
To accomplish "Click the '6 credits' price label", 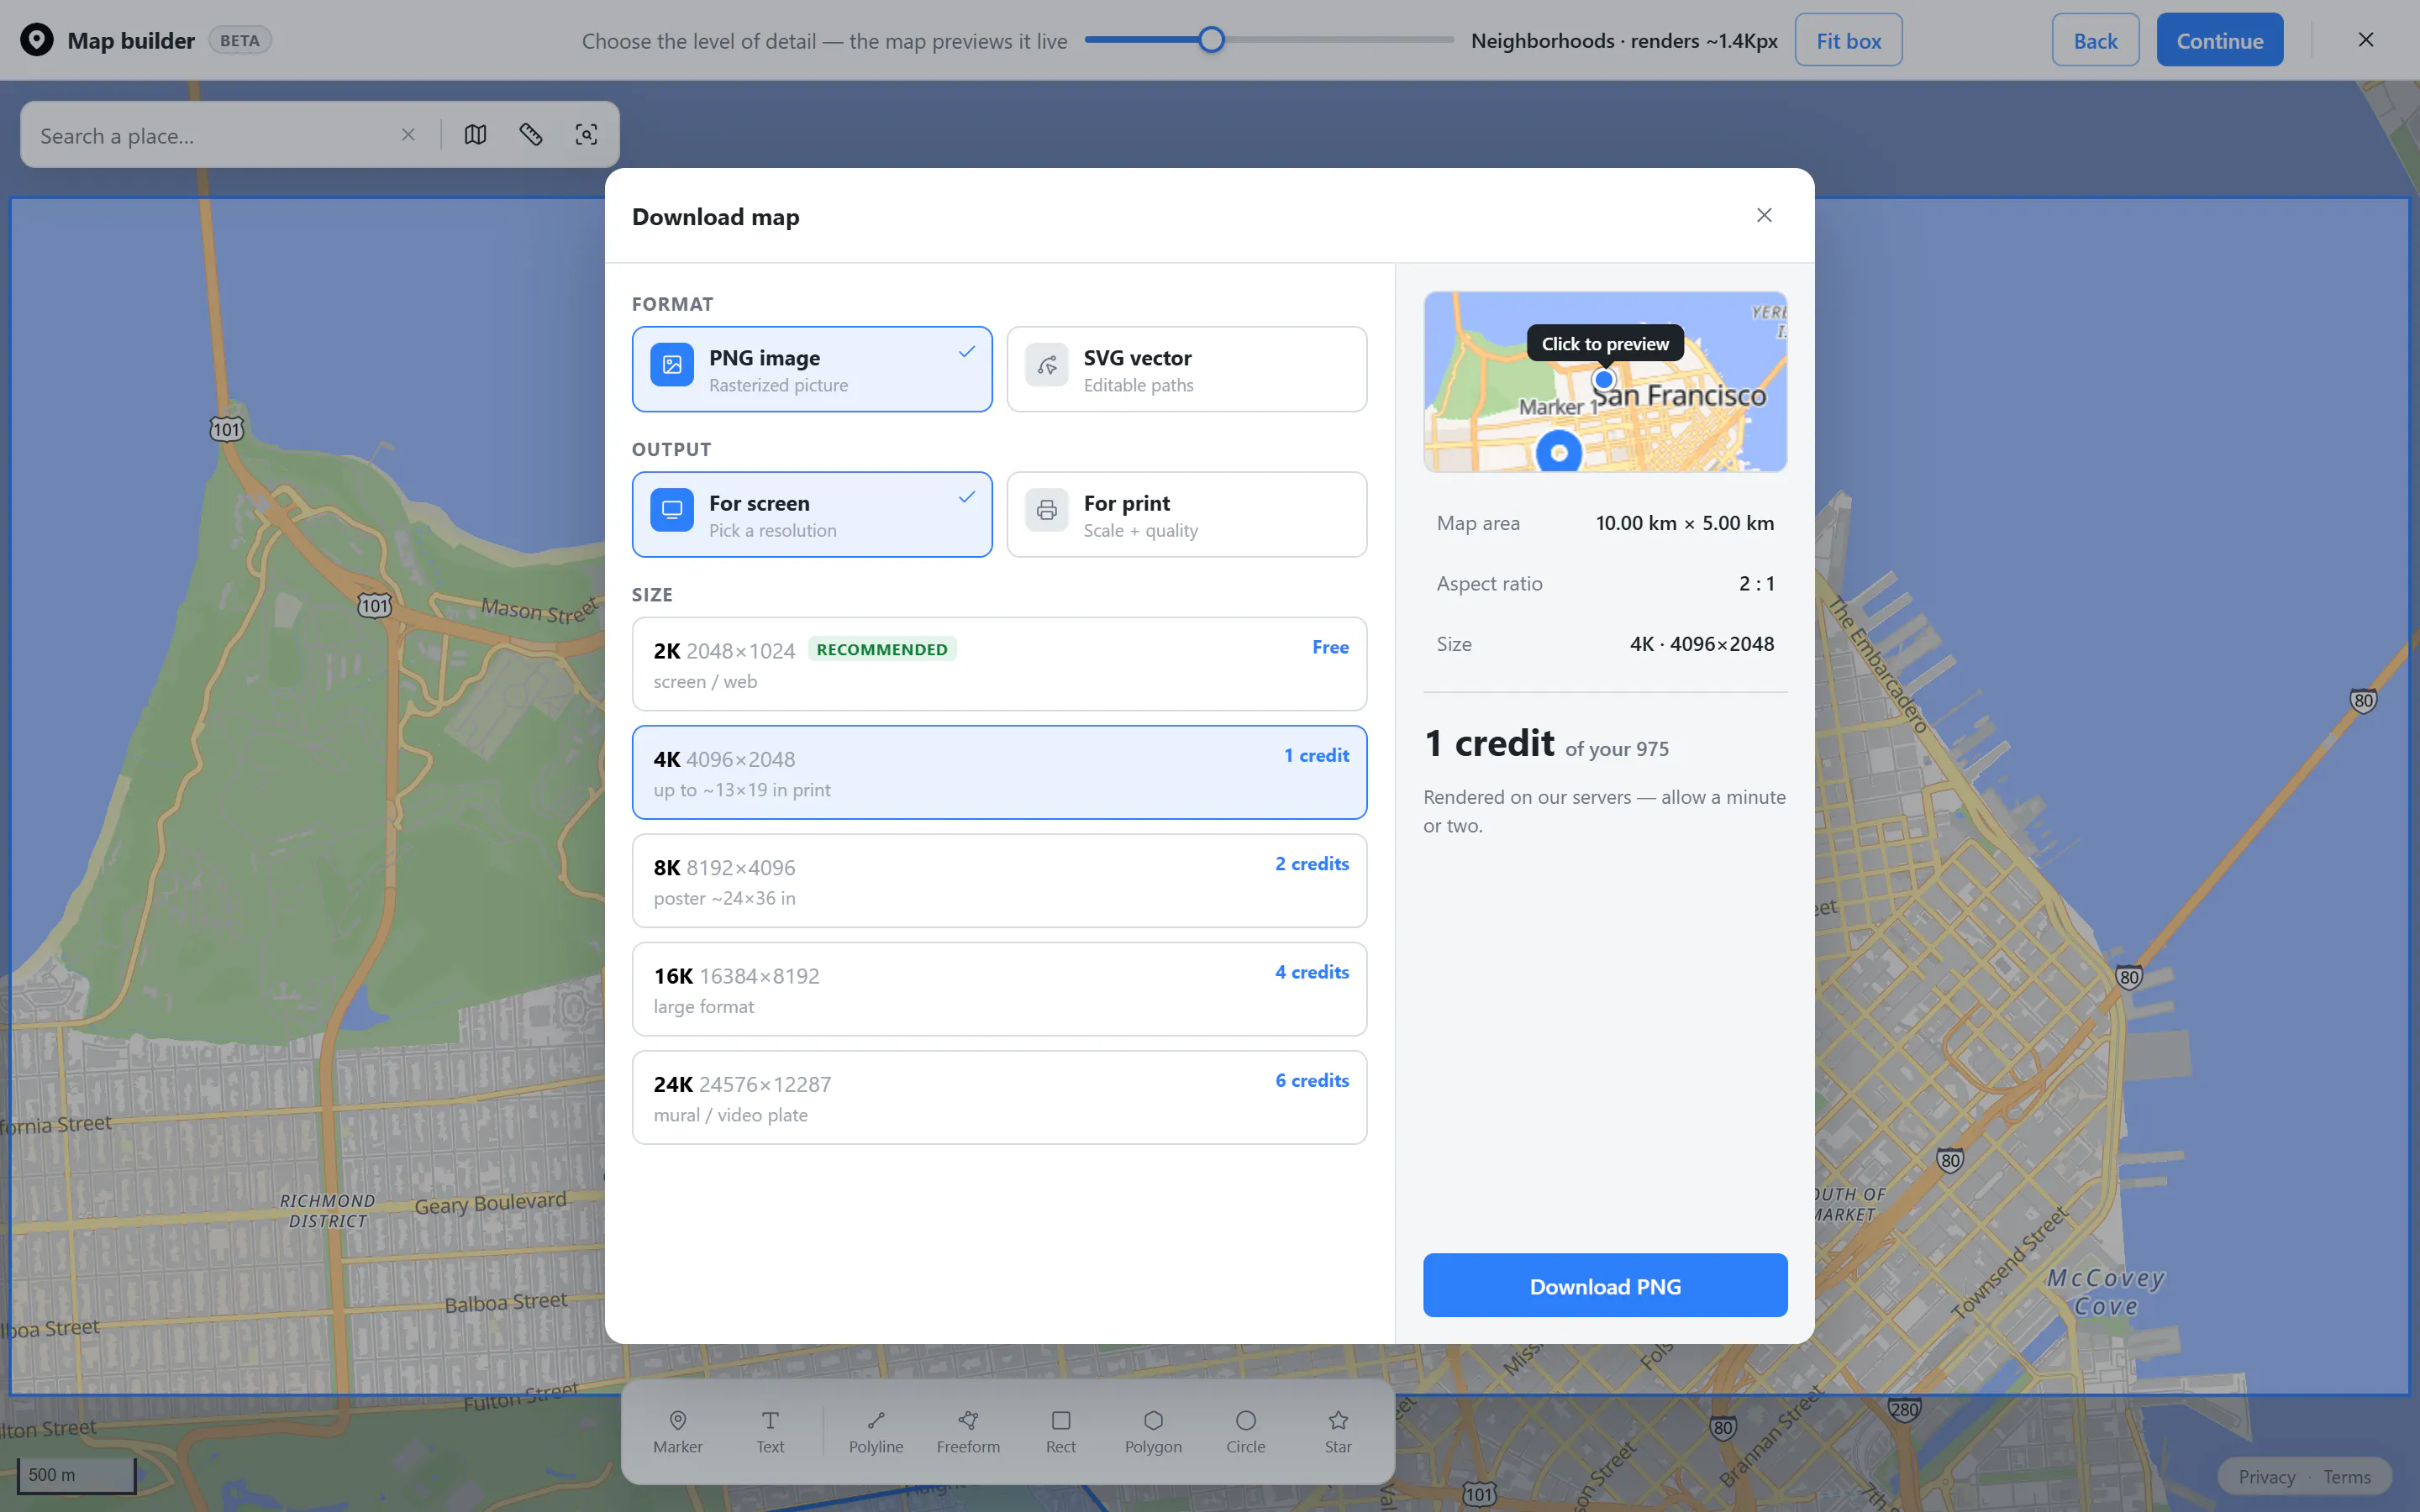I will click(x=1311, y=1080).
